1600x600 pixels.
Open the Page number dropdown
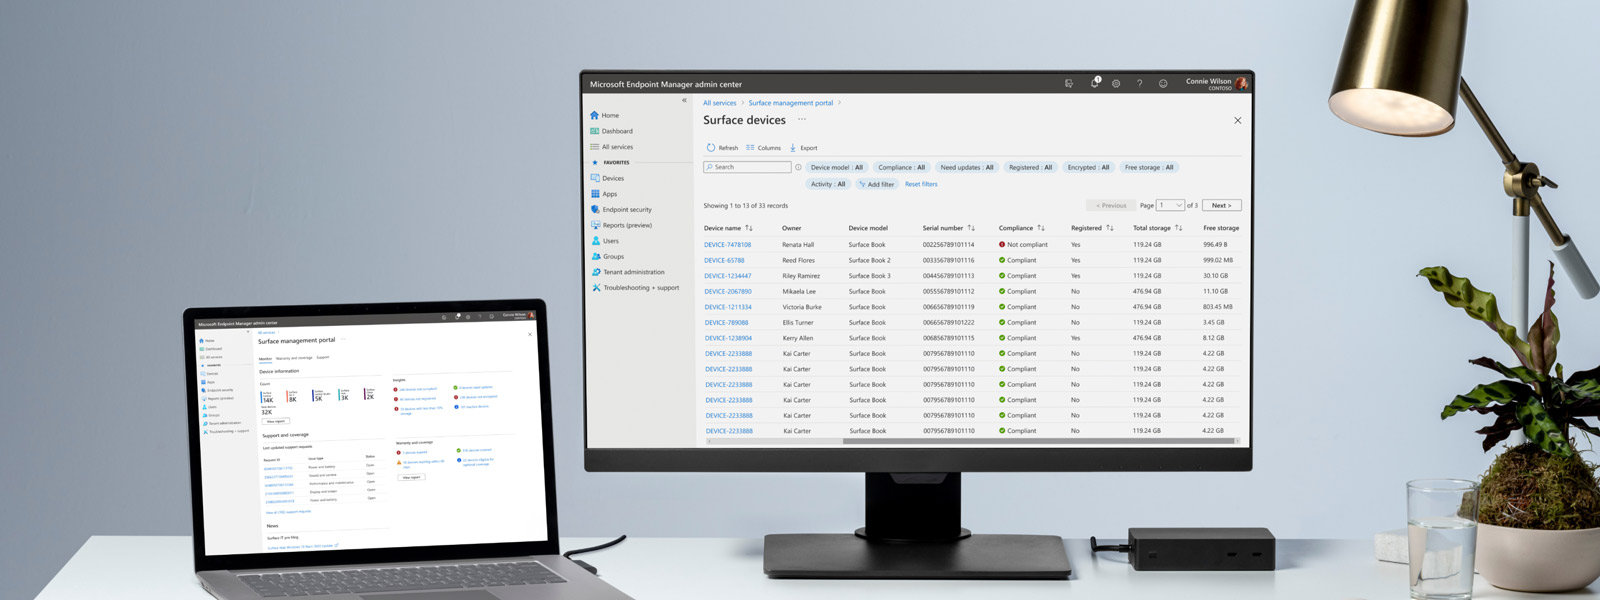click(x=1170, y=205)
